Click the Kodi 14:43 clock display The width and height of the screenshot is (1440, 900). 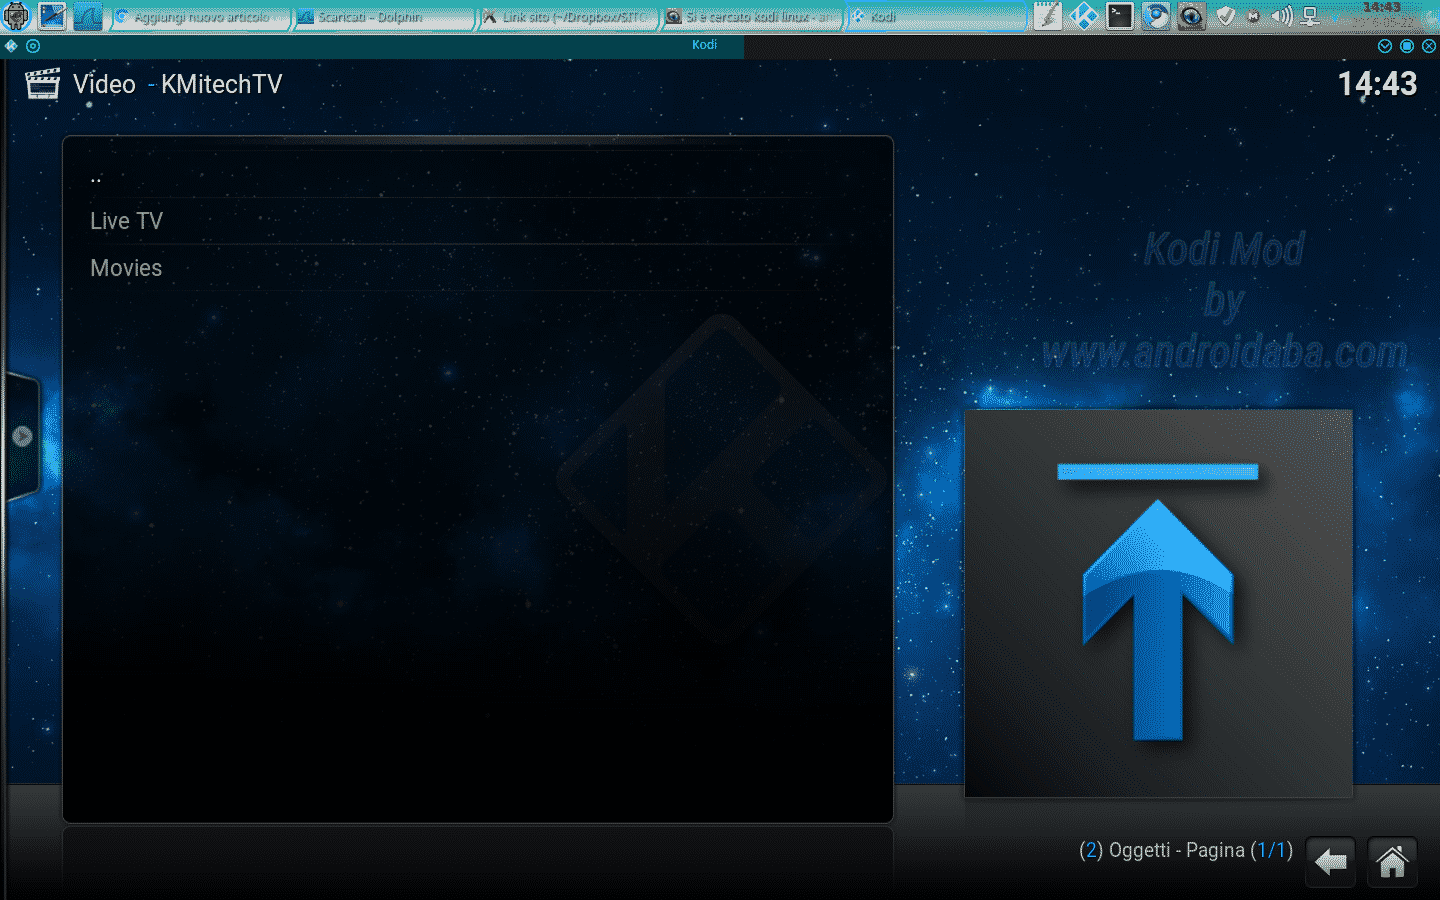[x=1377, y=84]
